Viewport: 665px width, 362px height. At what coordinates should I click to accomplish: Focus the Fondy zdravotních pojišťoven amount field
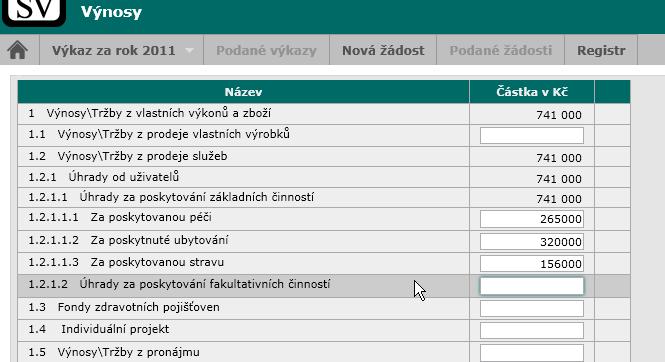pyautogui.click(x=532, y=308)
